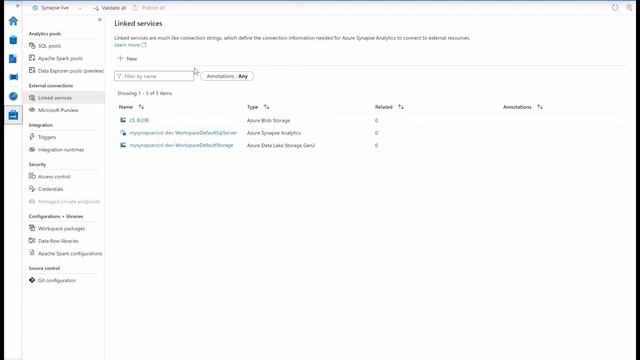
Task: Click the discard all trash icon
Action: click(629, 7)
